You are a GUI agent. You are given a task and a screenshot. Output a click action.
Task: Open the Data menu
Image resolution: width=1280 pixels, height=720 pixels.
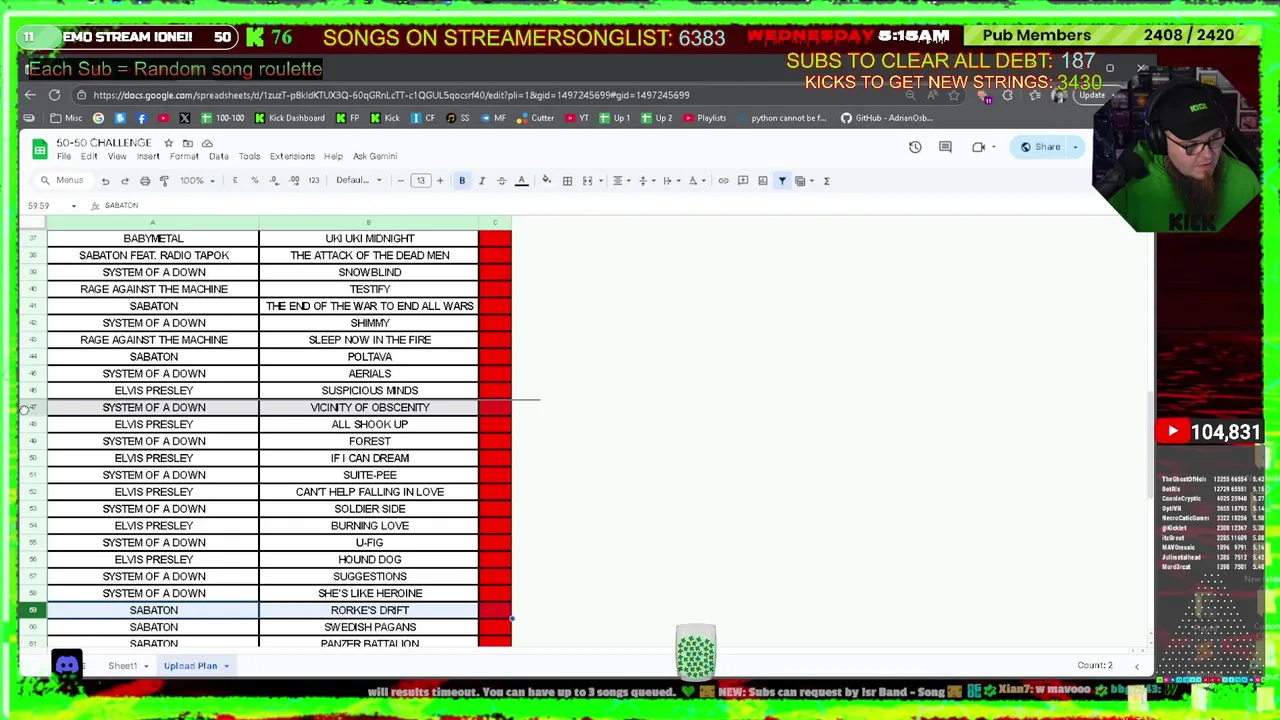pos(219,156)
